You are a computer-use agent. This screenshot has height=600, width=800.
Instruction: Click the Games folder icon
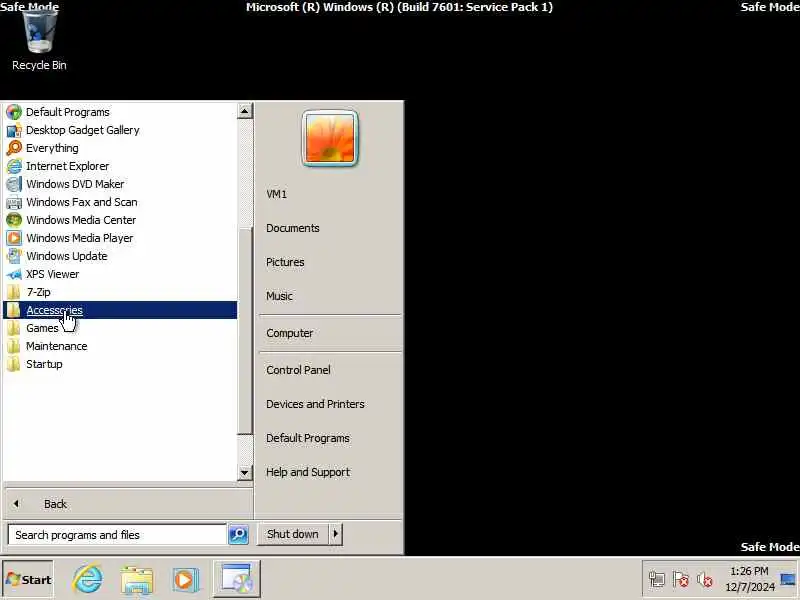click(14, 328)
